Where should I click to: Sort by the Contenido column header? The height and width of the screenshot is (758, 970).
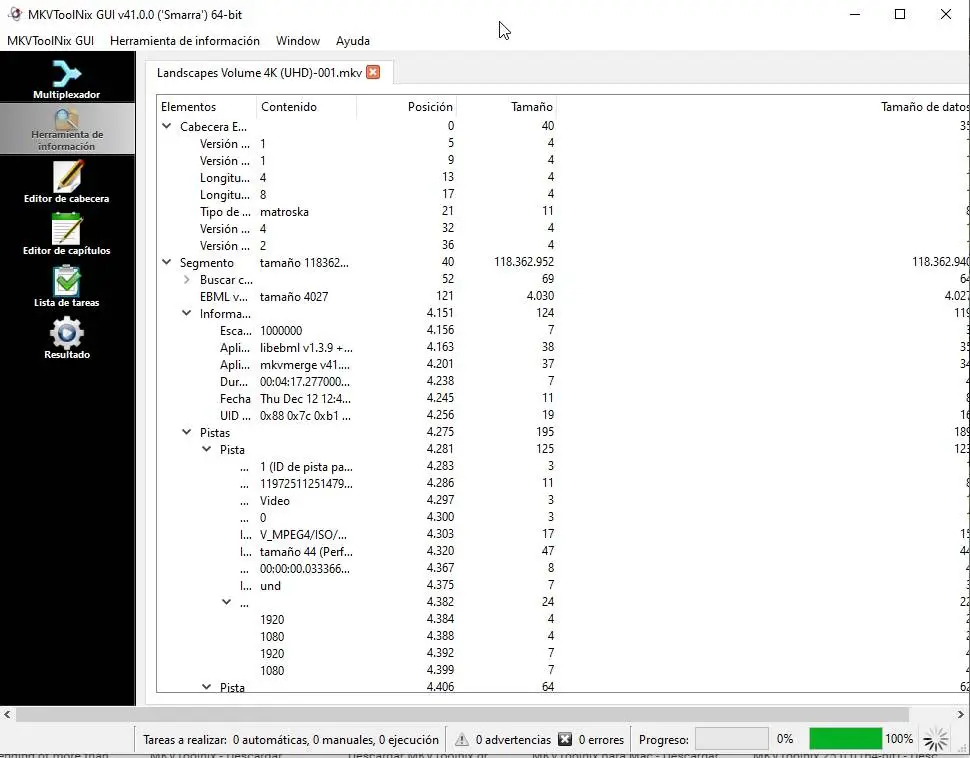coord(306,106)
